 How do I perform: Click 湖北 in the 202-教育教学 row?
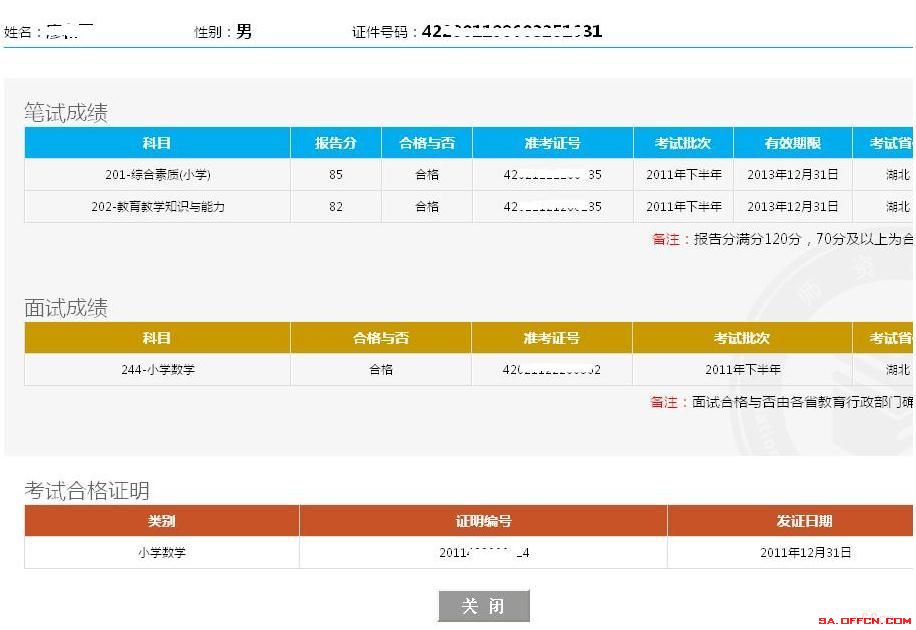click(898, 206)
